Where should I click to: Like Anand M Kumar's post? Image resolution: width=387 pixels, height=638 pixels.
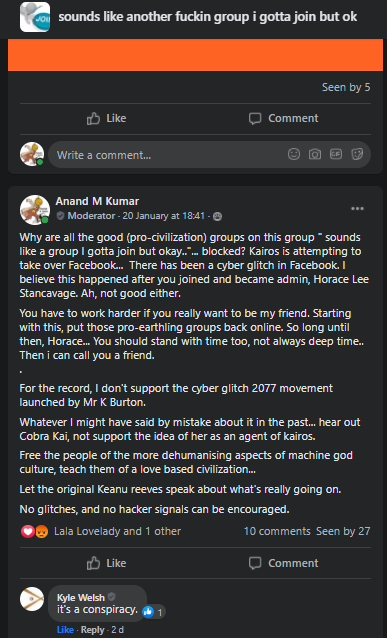click(107, 563)
